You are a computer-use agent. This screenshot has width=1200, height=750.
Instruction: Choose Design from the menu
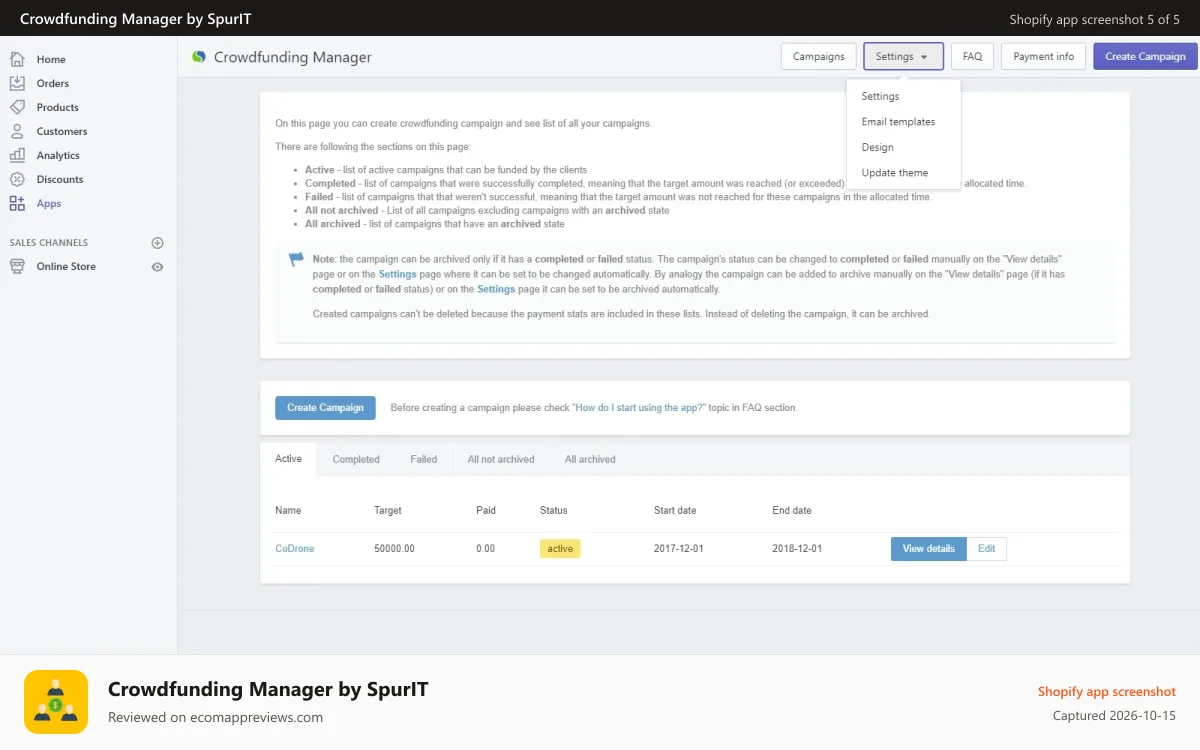tap(877, 147)
